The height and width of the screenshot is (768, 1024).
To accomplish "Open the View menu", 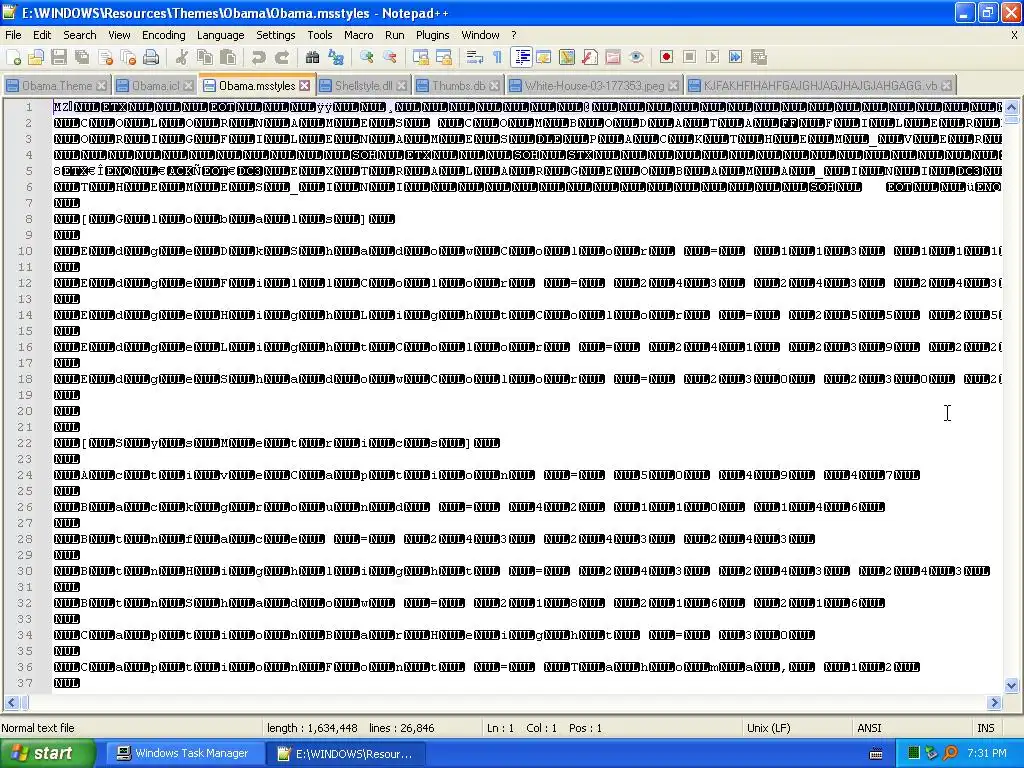I will 119,35.
